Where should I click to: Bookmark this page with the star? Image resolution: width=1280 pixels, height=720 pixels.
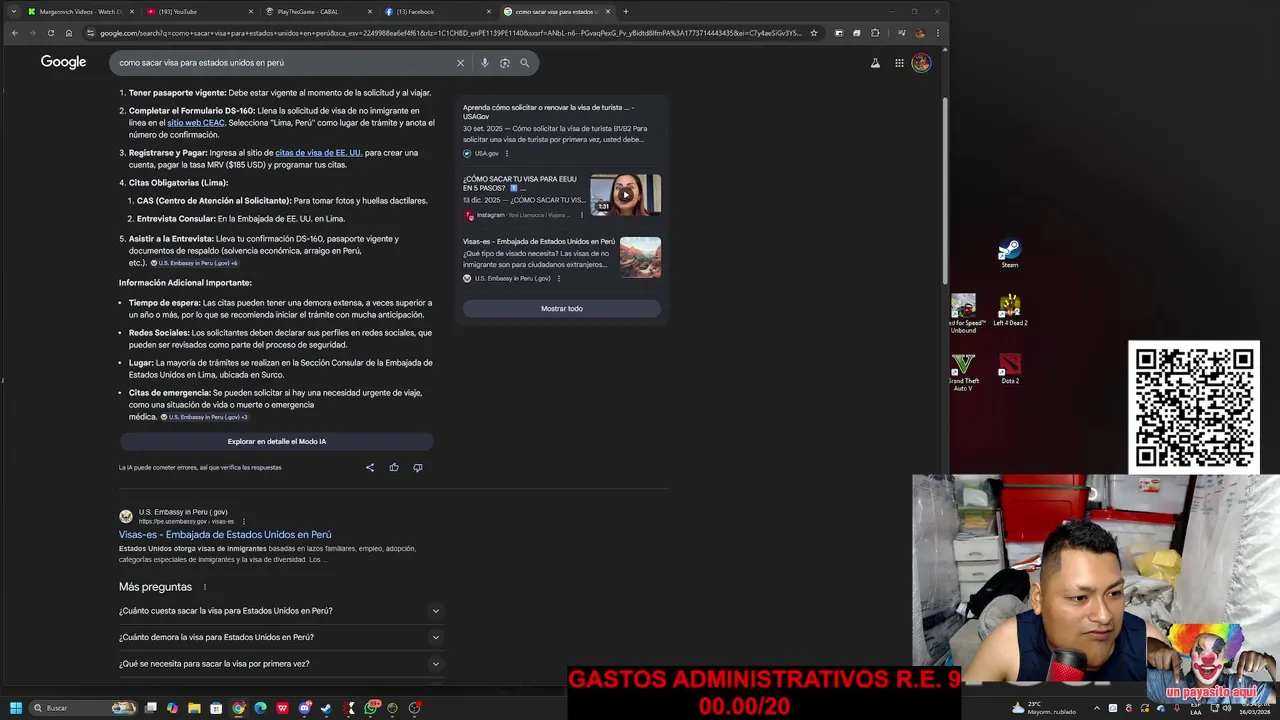point(814,33)
